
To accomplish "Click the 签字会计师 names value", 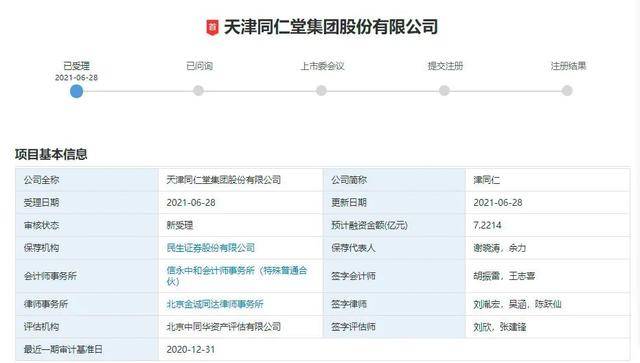I will point(504,276).
